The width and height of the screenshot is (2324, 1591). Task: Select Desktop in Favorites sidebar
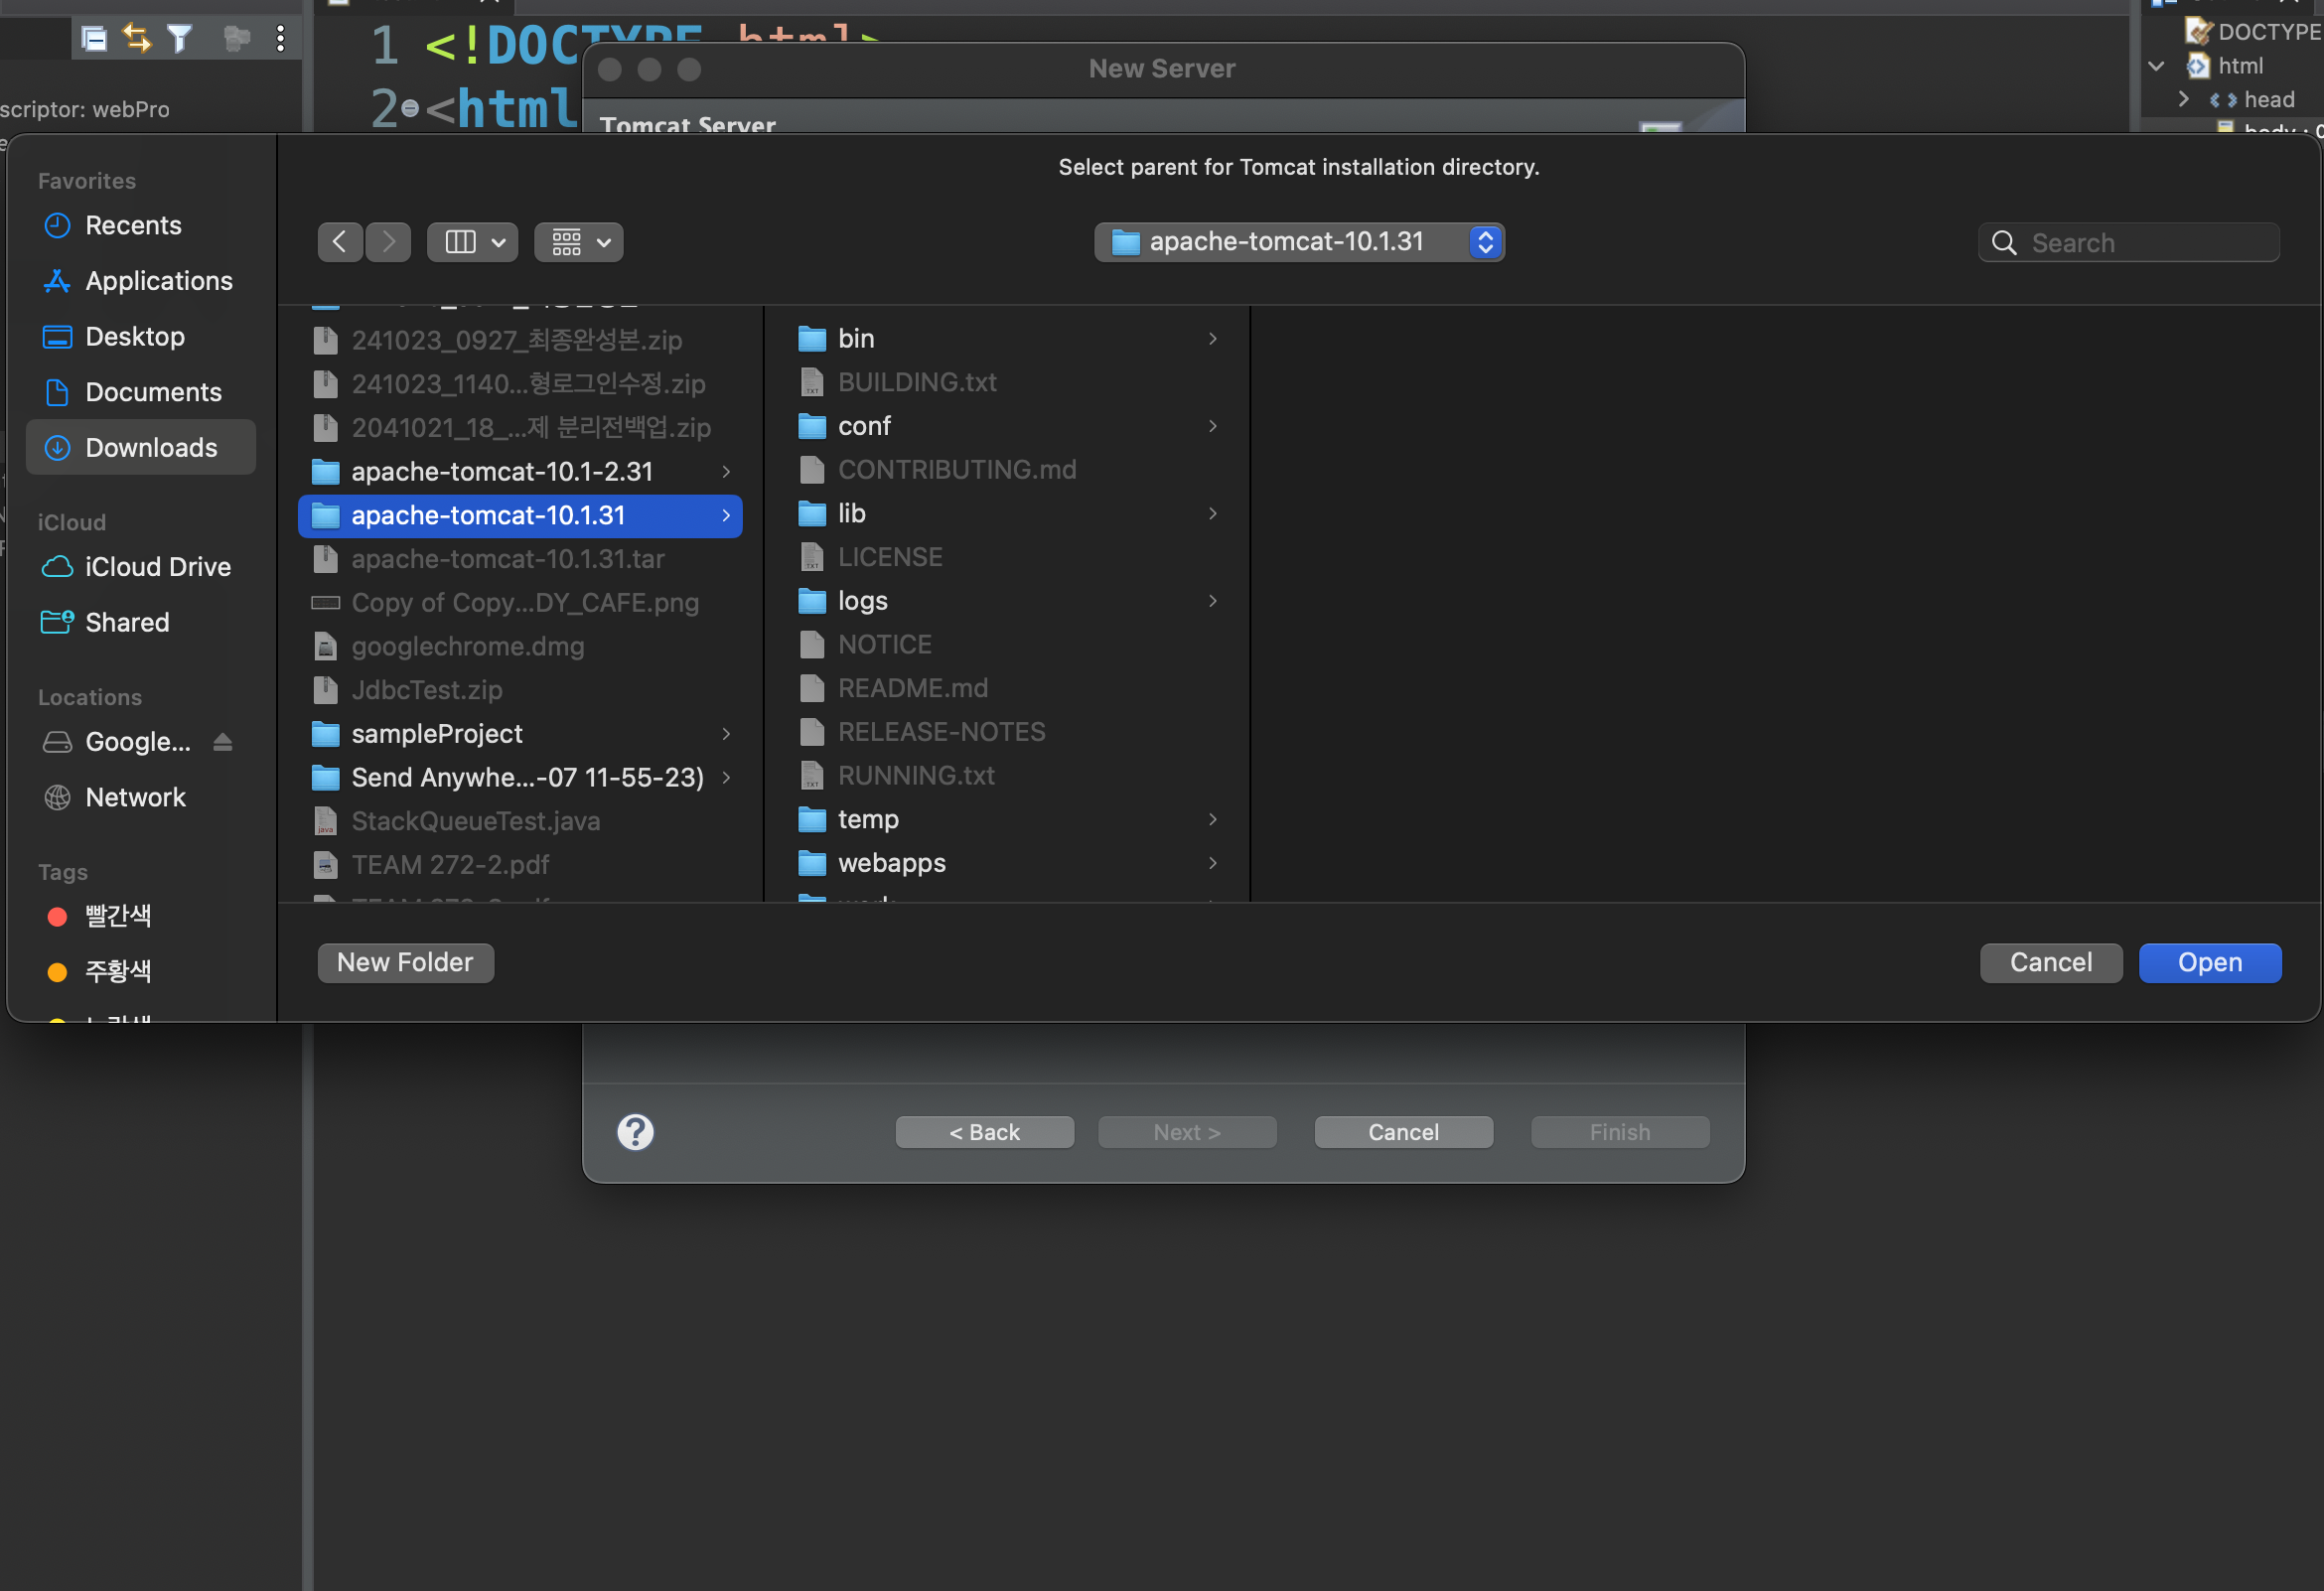point(141,337)
